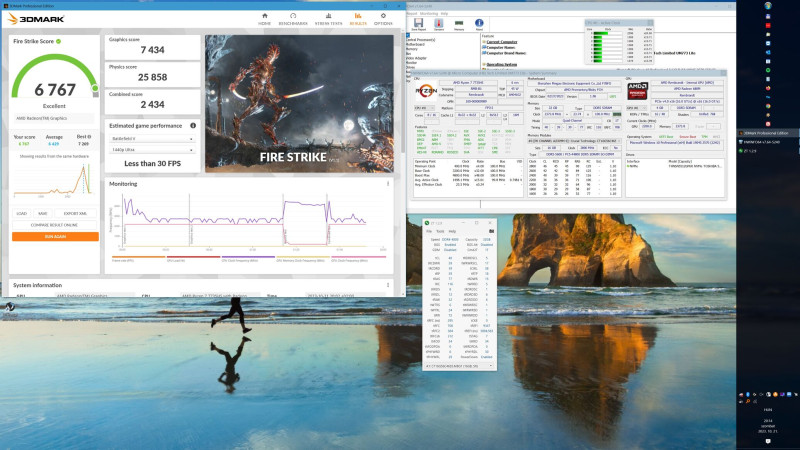Click Current Computer in HWiNFO feature list
800x450 pixels.
point(502,42)
